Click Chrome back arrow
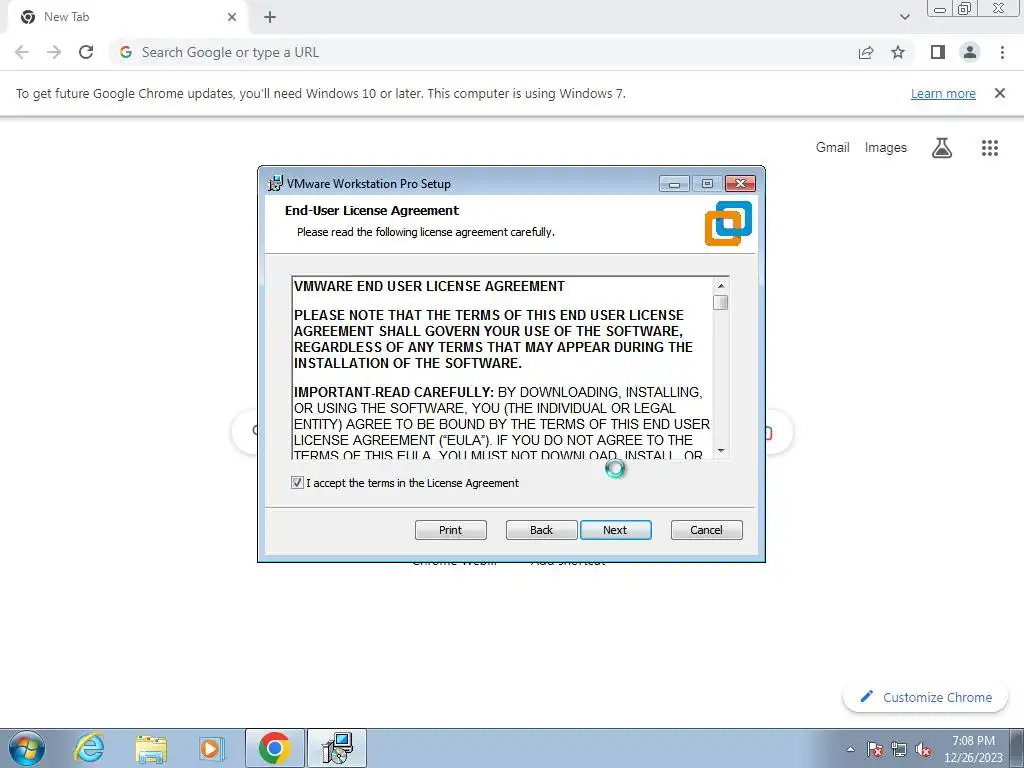 coord(22,52)
